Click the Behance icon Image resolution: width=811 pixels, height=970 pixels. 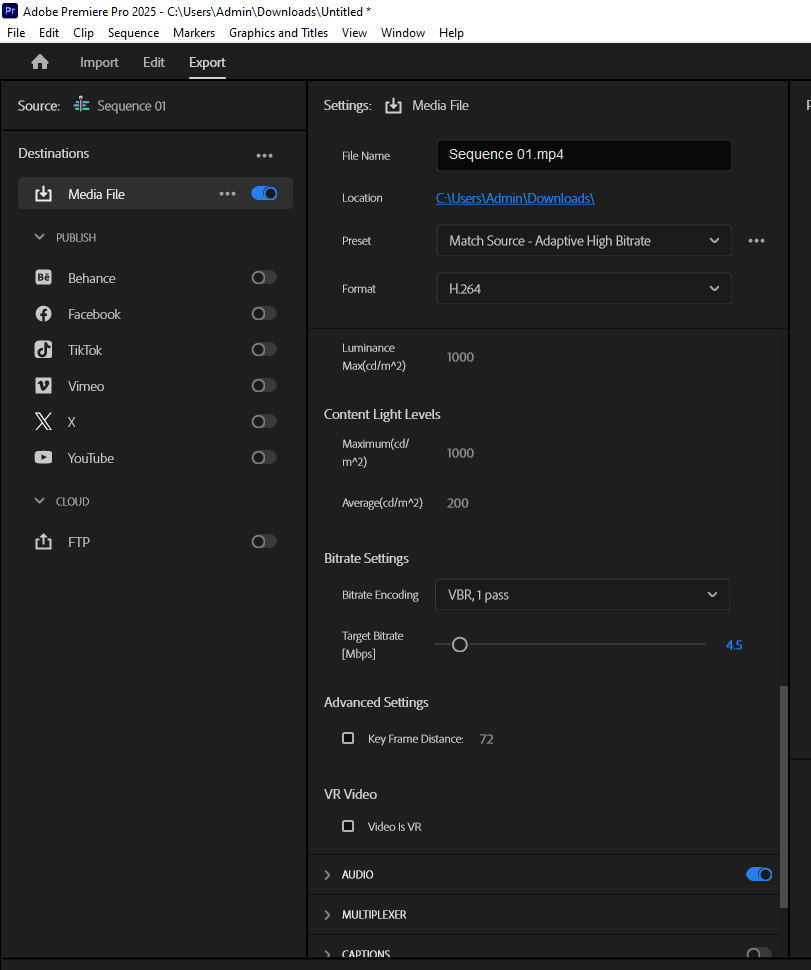click(43, 278)
